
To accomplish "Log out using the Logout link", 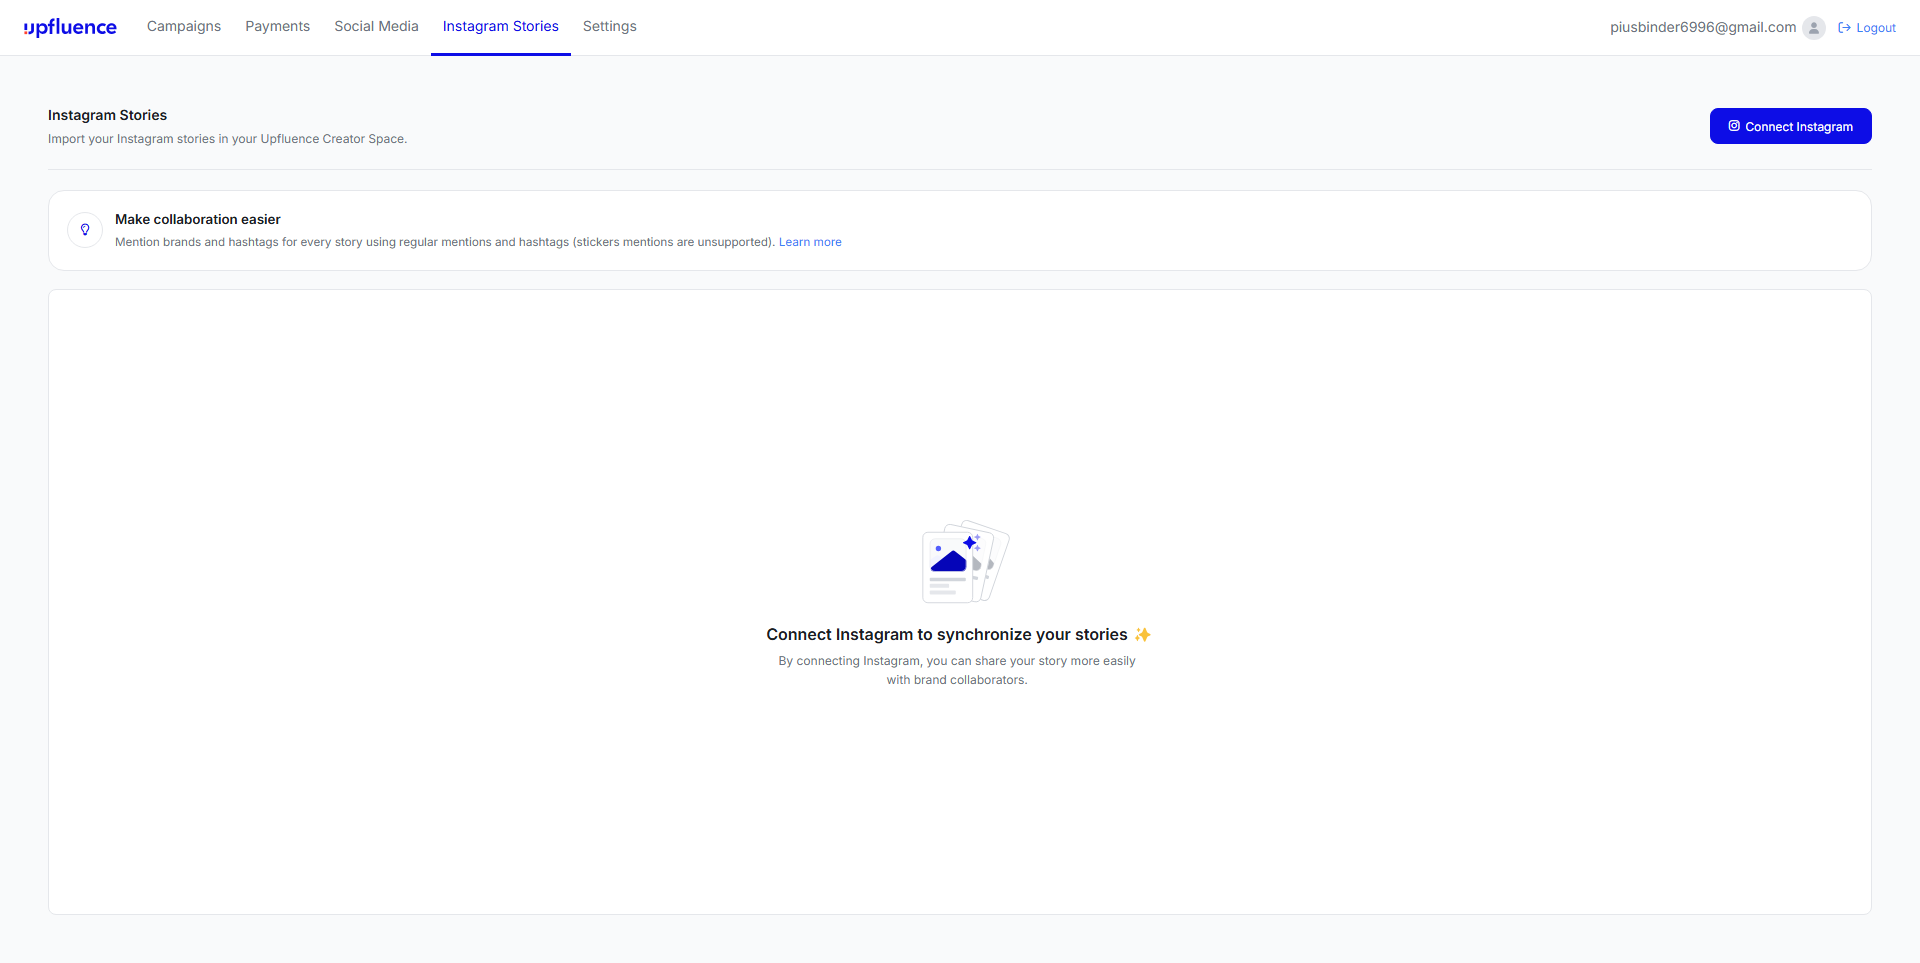I will (x=1867, y=28).
